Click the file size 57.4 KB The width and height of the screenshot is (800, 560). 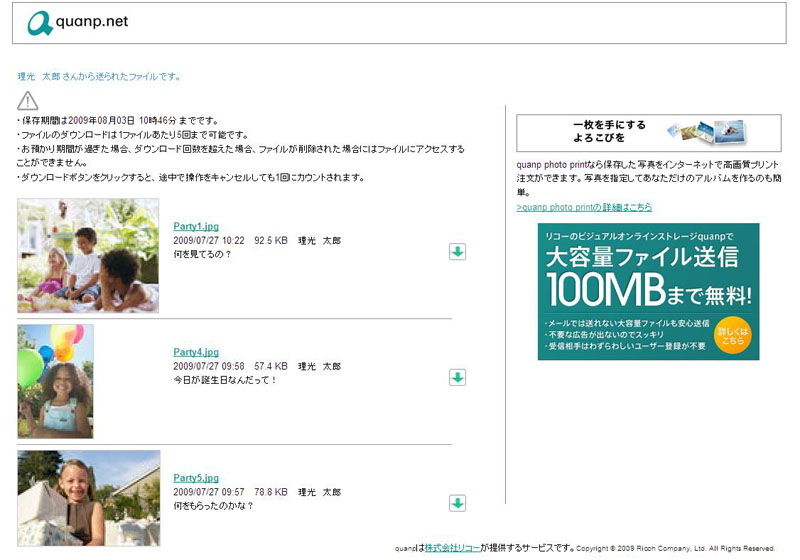[x=271, y=366]
